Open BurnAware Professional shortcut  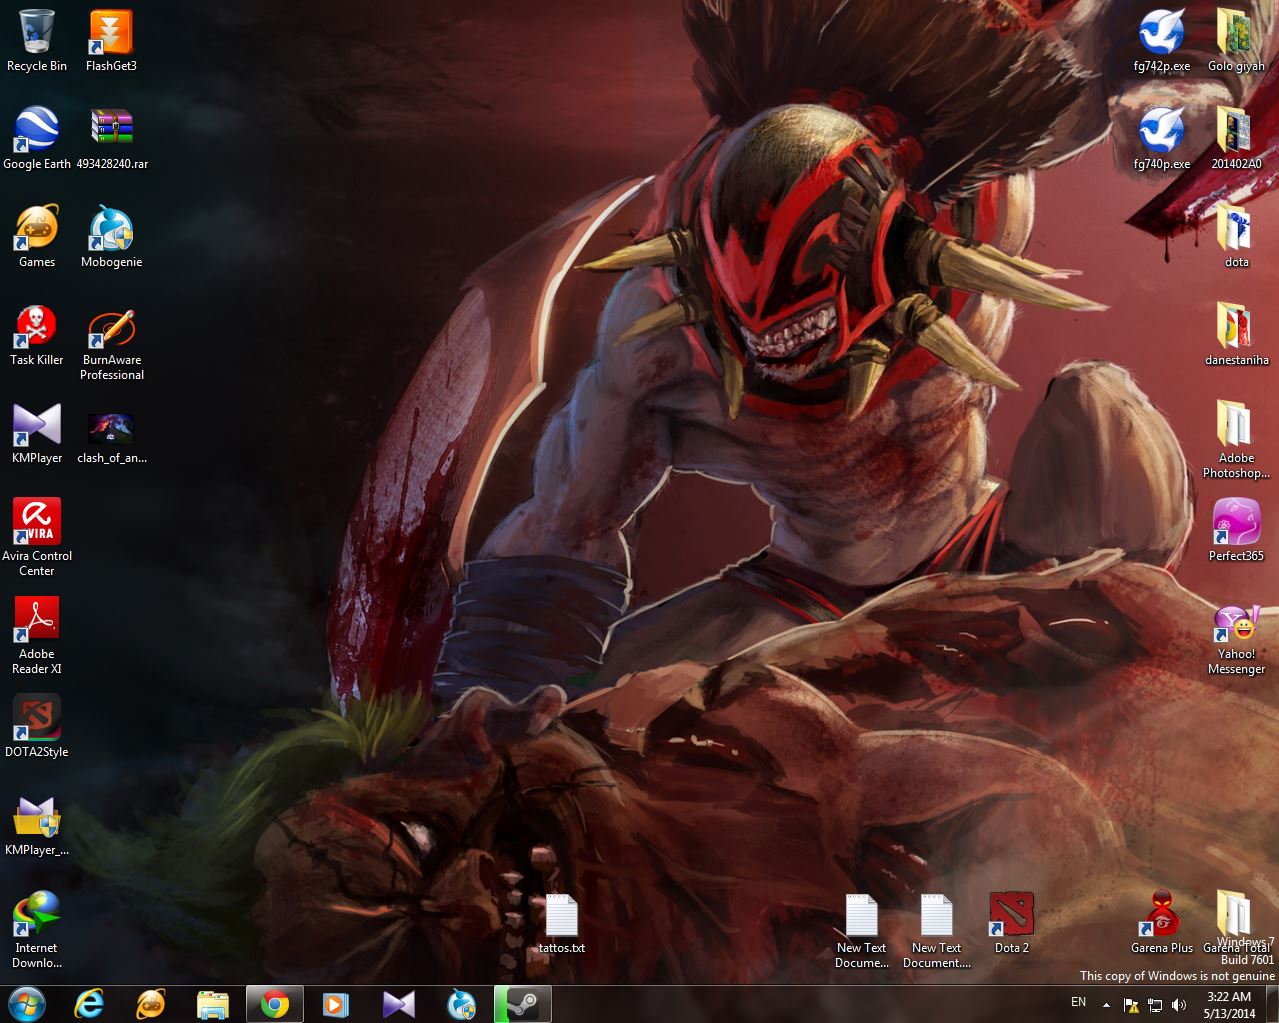[111, 342]
